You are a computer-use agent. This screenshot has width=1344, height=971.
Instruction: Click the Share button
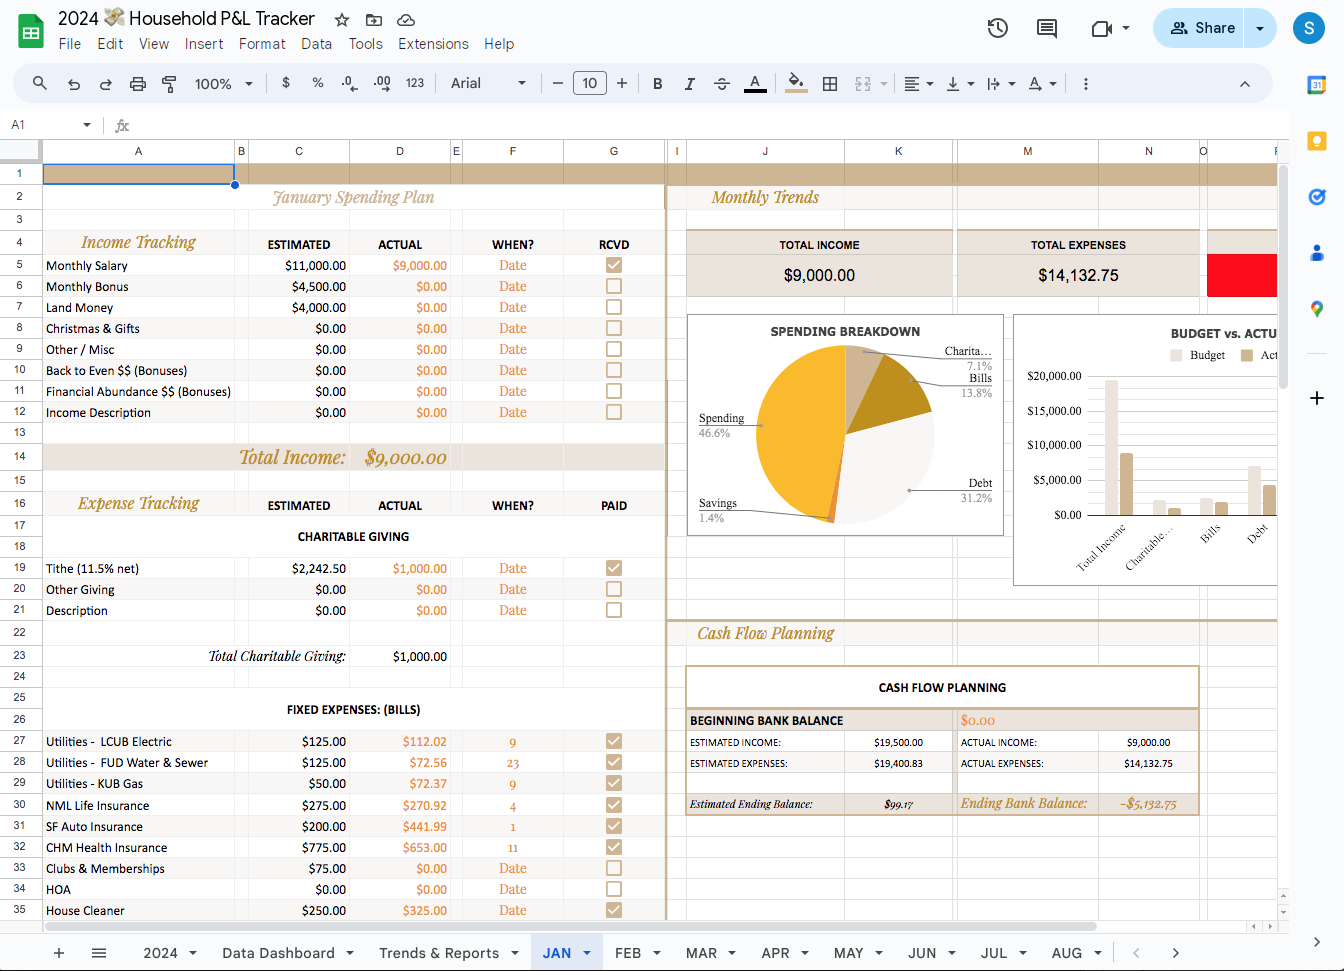point(1202,28)
